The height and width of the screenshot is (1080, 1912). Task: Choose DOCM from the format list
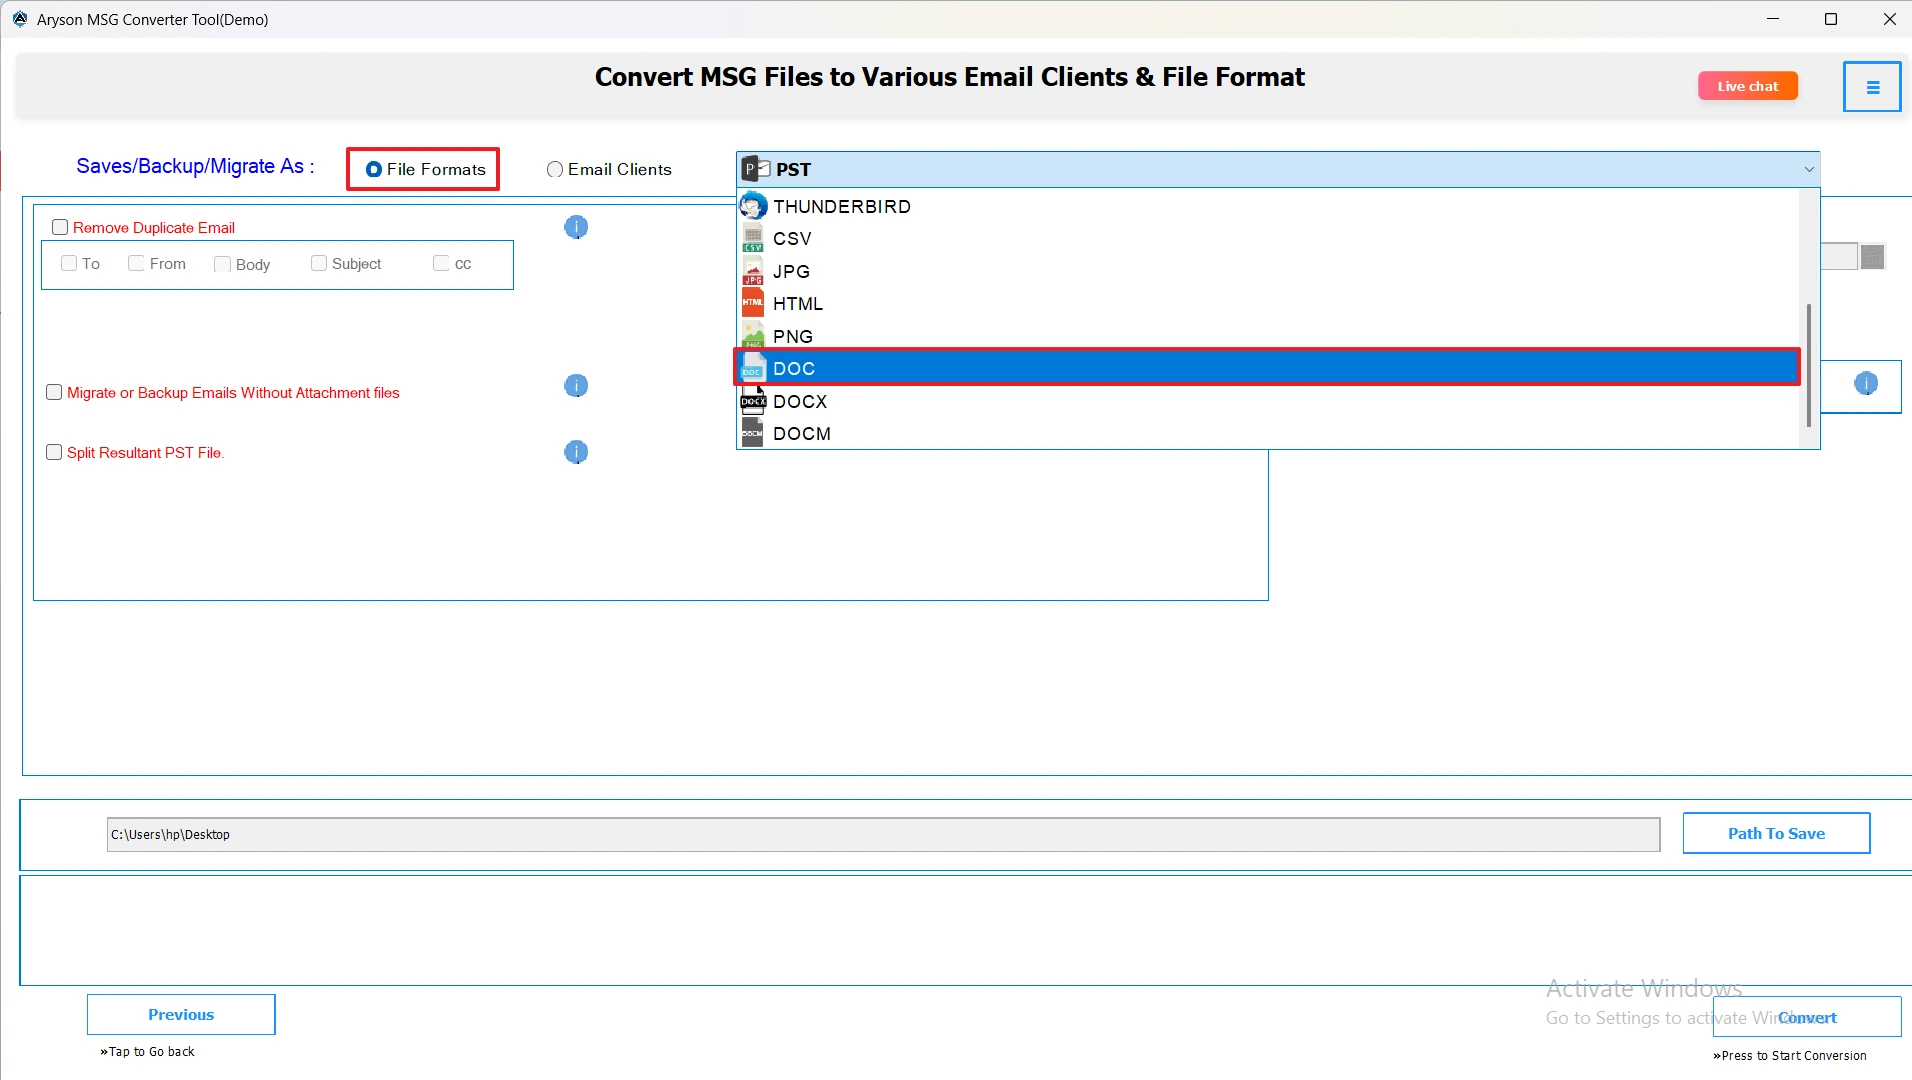(x=1267, y=433)
